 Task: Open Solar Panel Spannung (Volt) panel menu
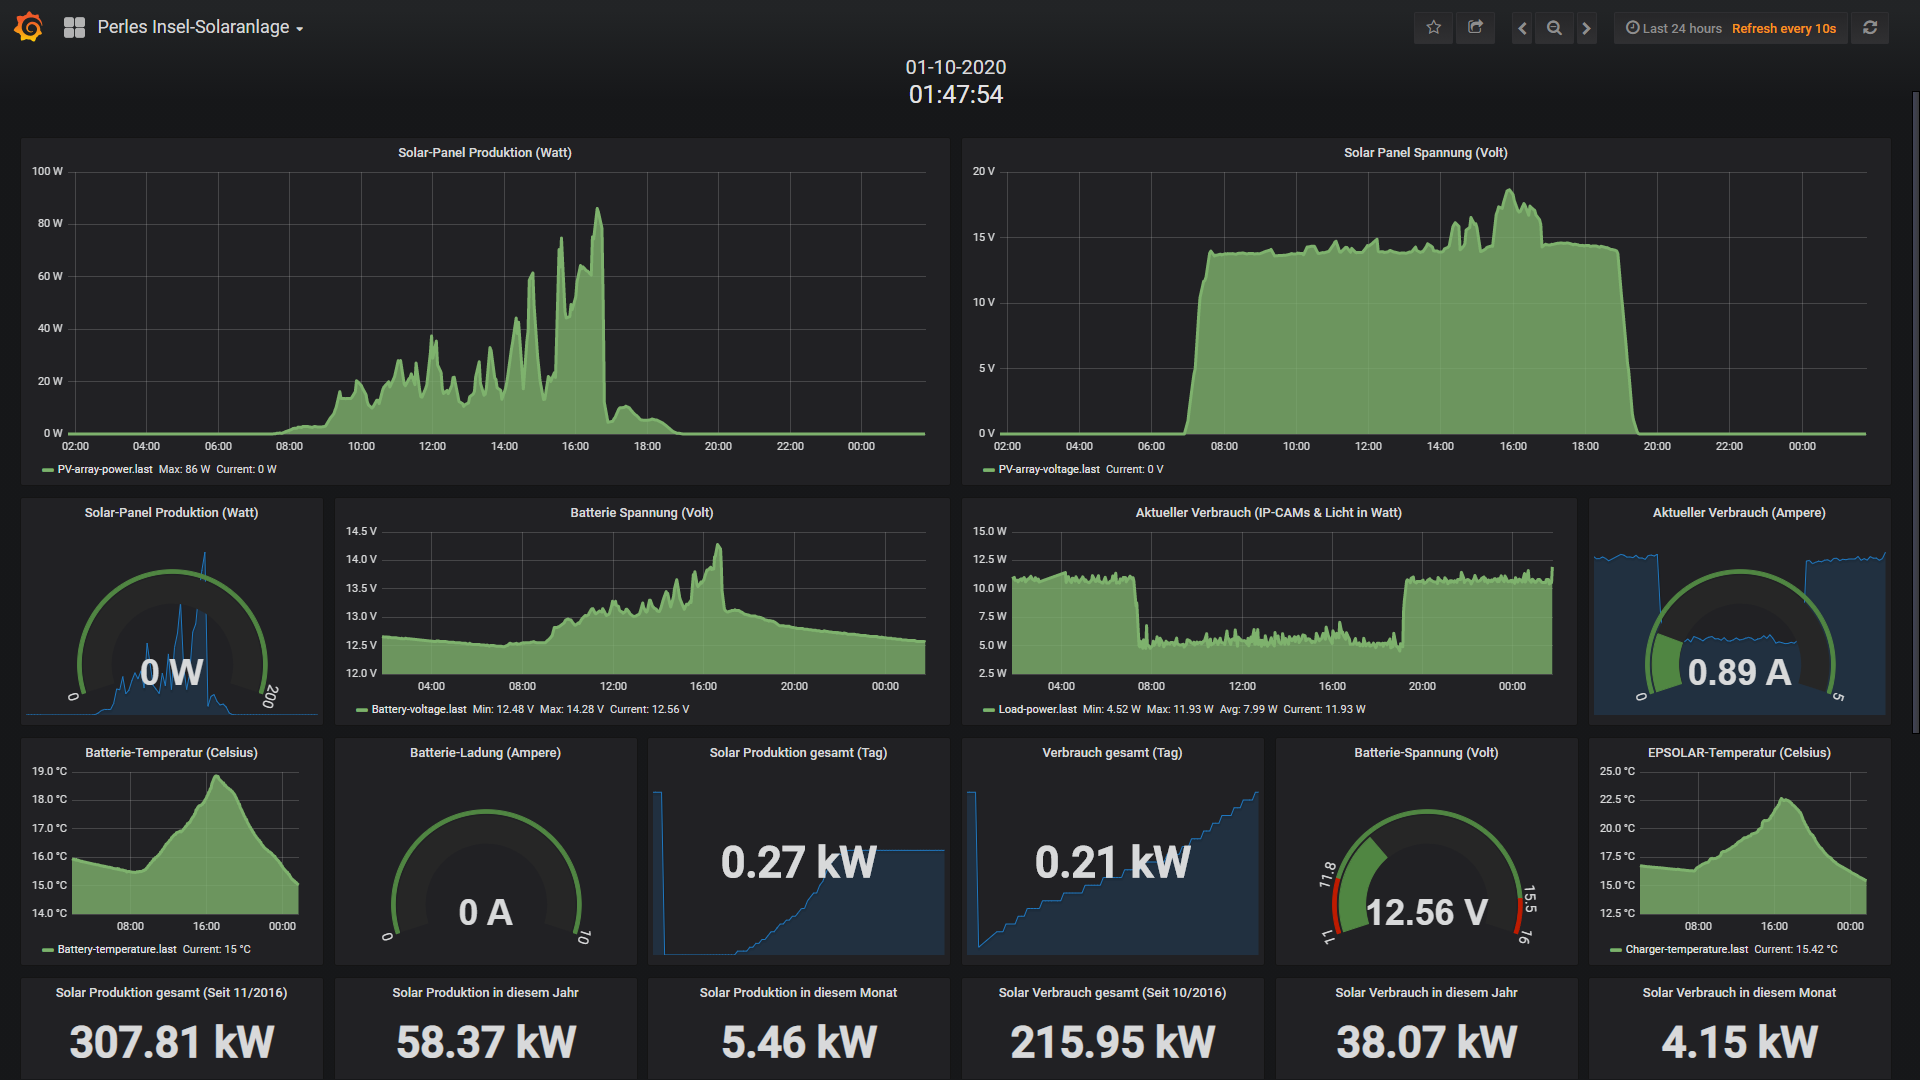(x=1425, y=152)
